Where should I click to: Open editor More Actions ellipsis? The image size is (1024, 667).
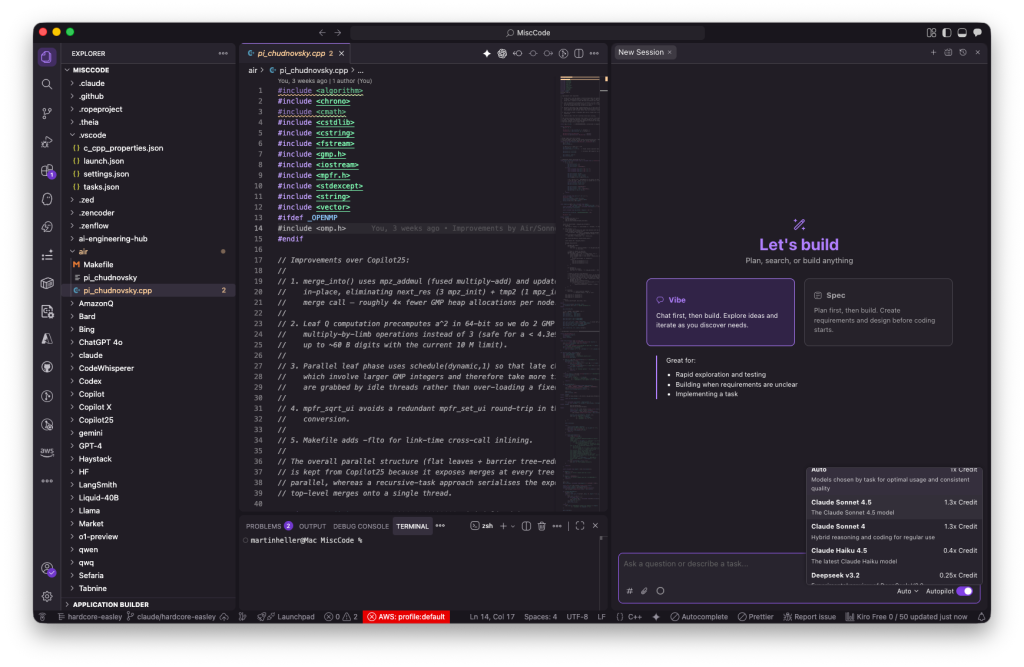[594, 54]
